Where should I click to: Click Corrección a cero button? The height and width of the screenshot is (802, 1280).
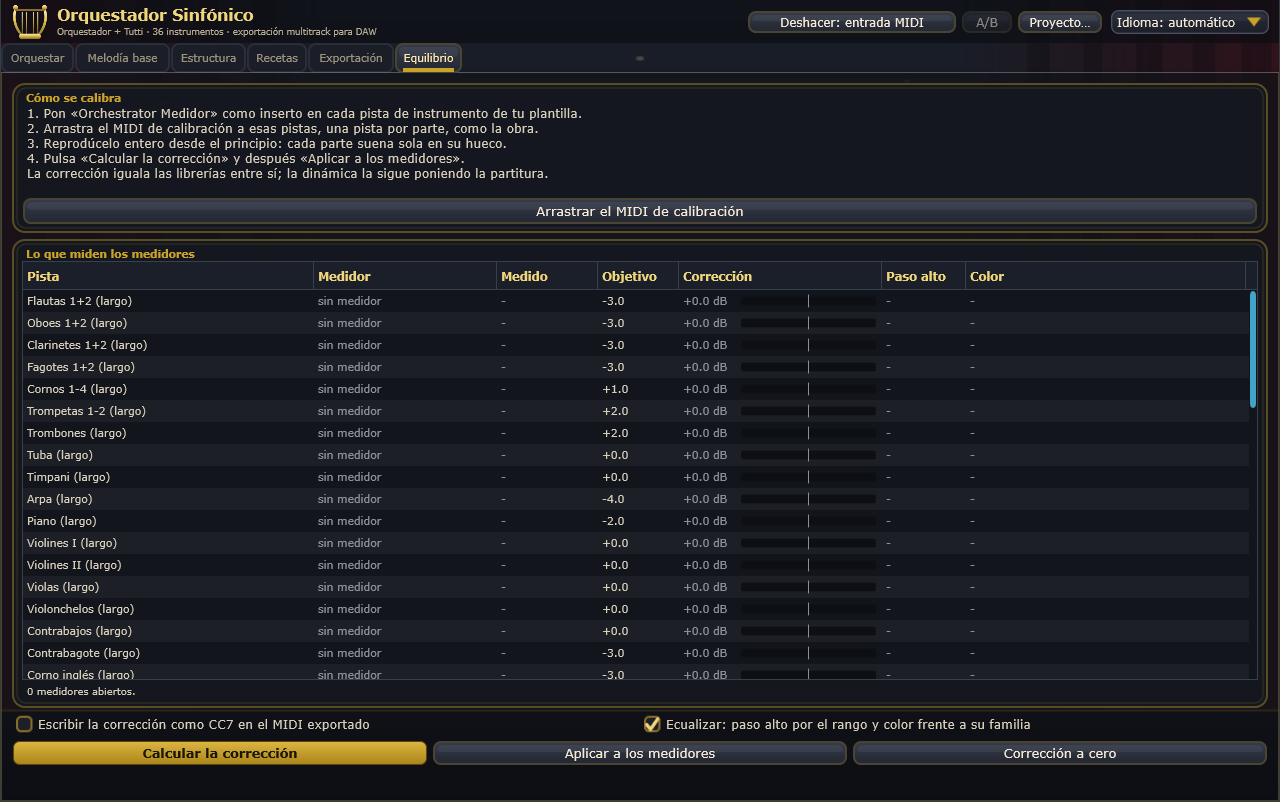pyautogui.click(x=1060, y=753)
